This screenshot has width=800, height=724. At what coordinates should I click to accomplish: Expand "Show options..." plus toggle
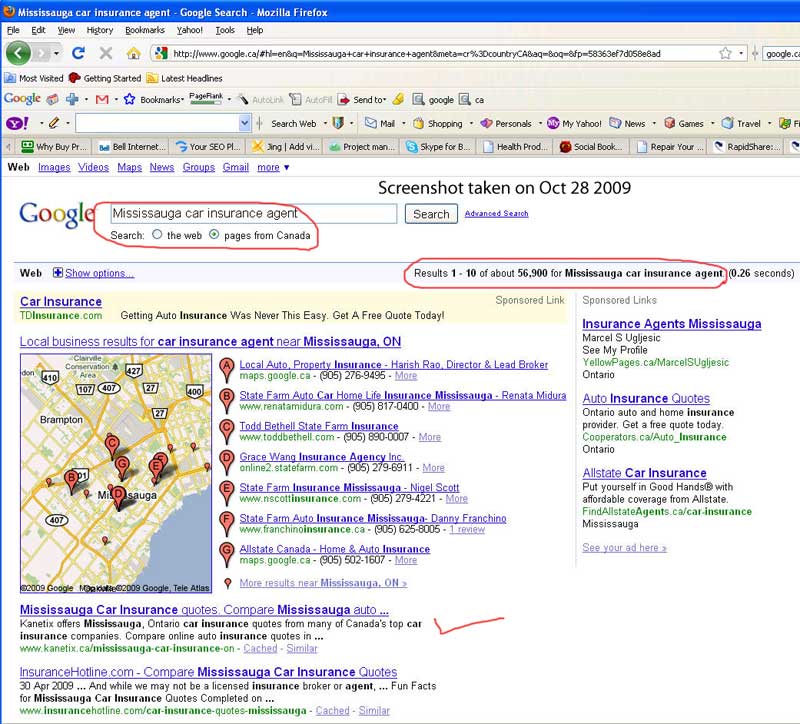tap(57, 273)
